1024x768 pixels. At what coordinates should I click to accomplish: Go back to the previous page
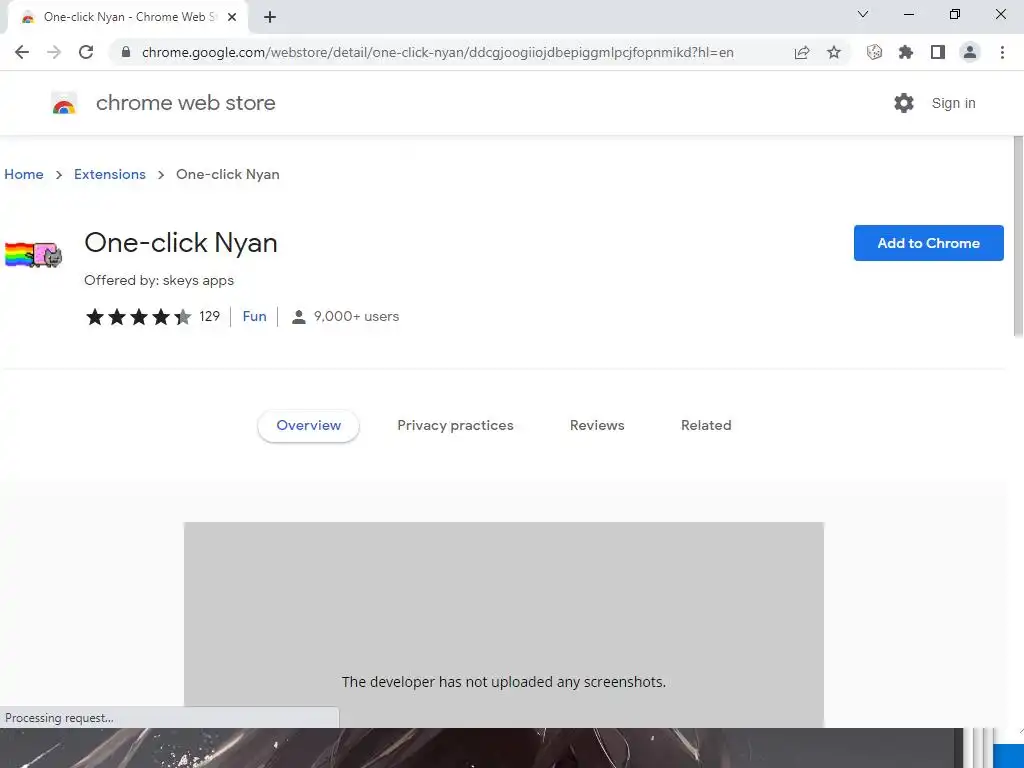tap(22, 52)
